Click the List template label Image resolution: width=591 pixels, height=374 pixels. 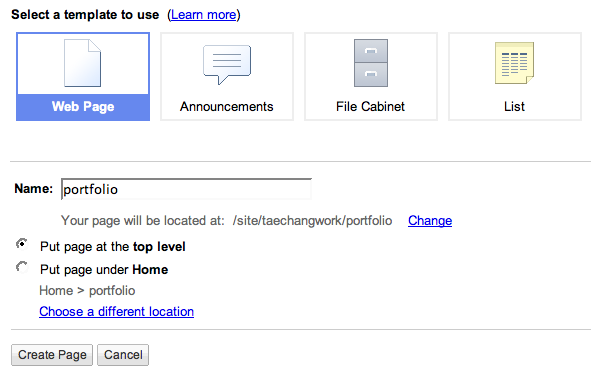click(x=514, y=107)
